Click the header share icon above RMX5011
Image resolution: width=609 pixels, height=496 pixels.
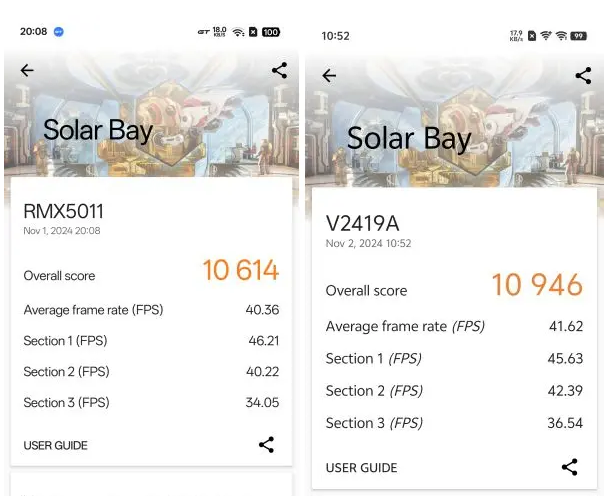[279, 70]
